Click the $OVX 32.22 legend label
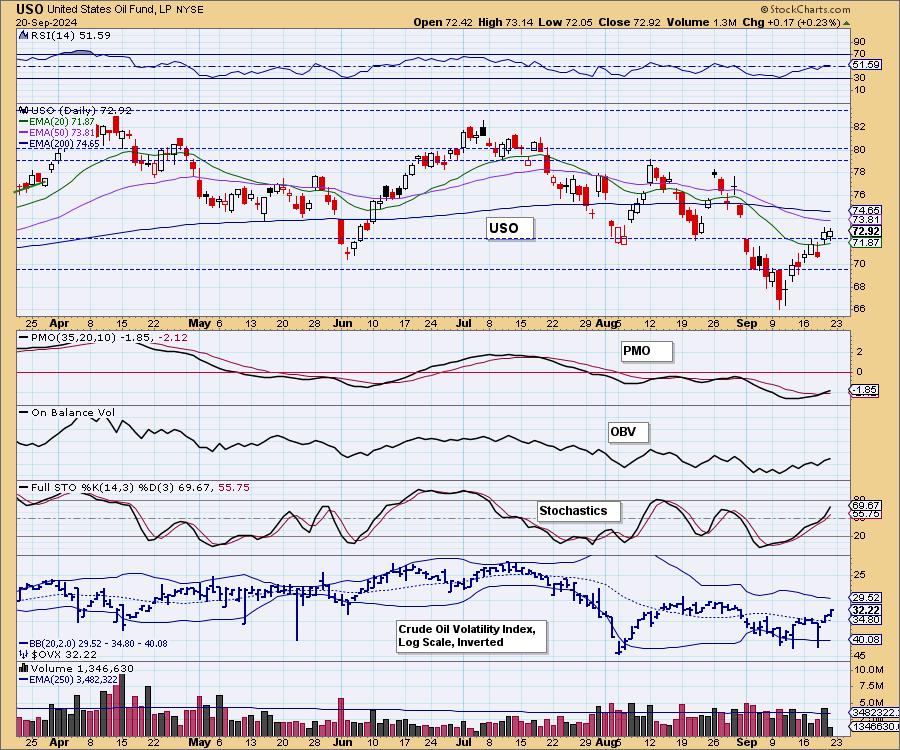Screen dimensions: 900x750 [64, 654]
